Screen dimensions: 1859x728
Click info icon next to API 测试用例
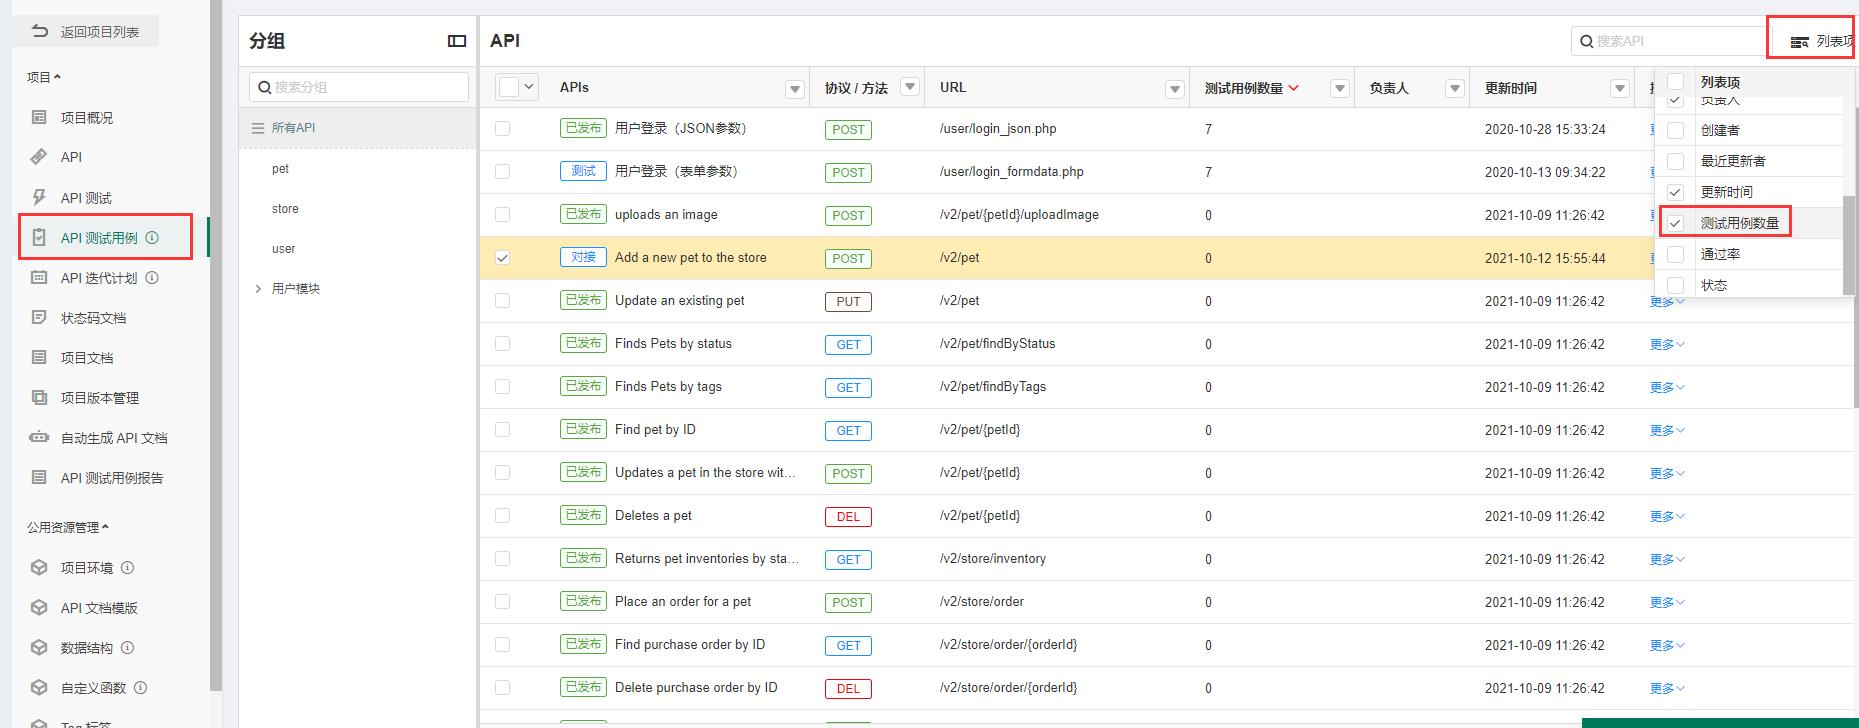[152, 238]
